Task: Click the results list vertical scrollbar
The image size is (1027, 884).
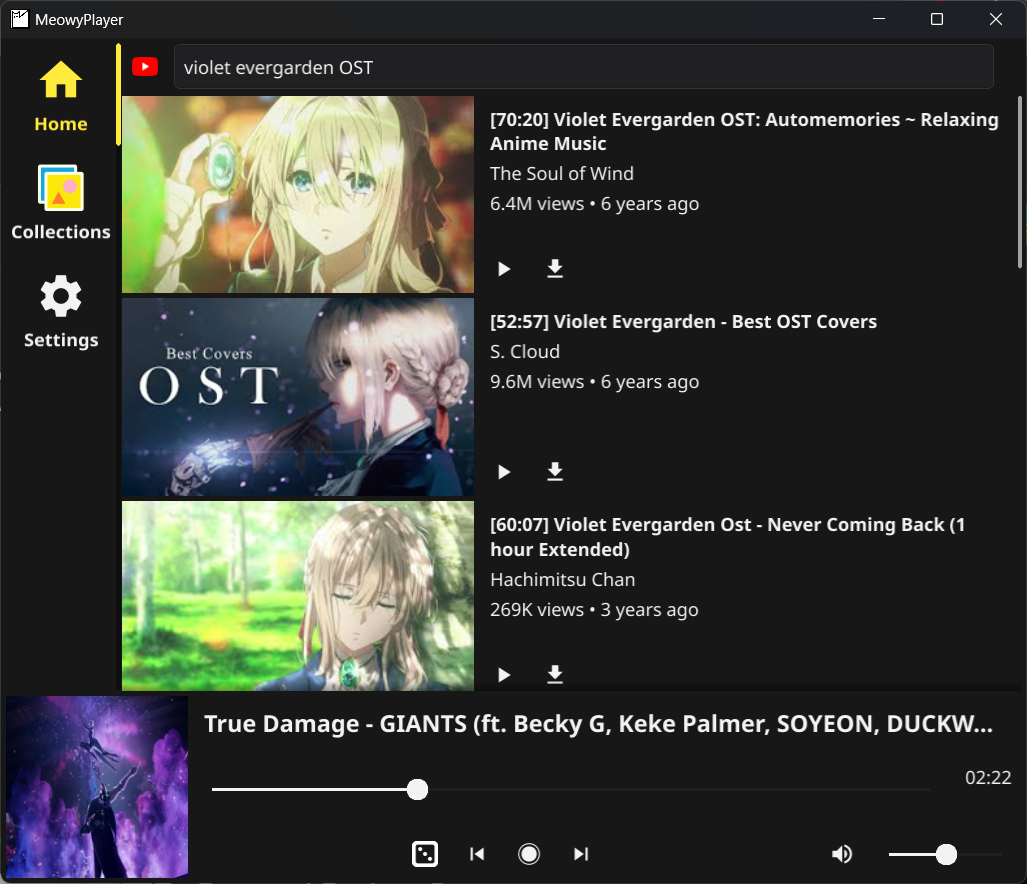Action: point(1020,182)
